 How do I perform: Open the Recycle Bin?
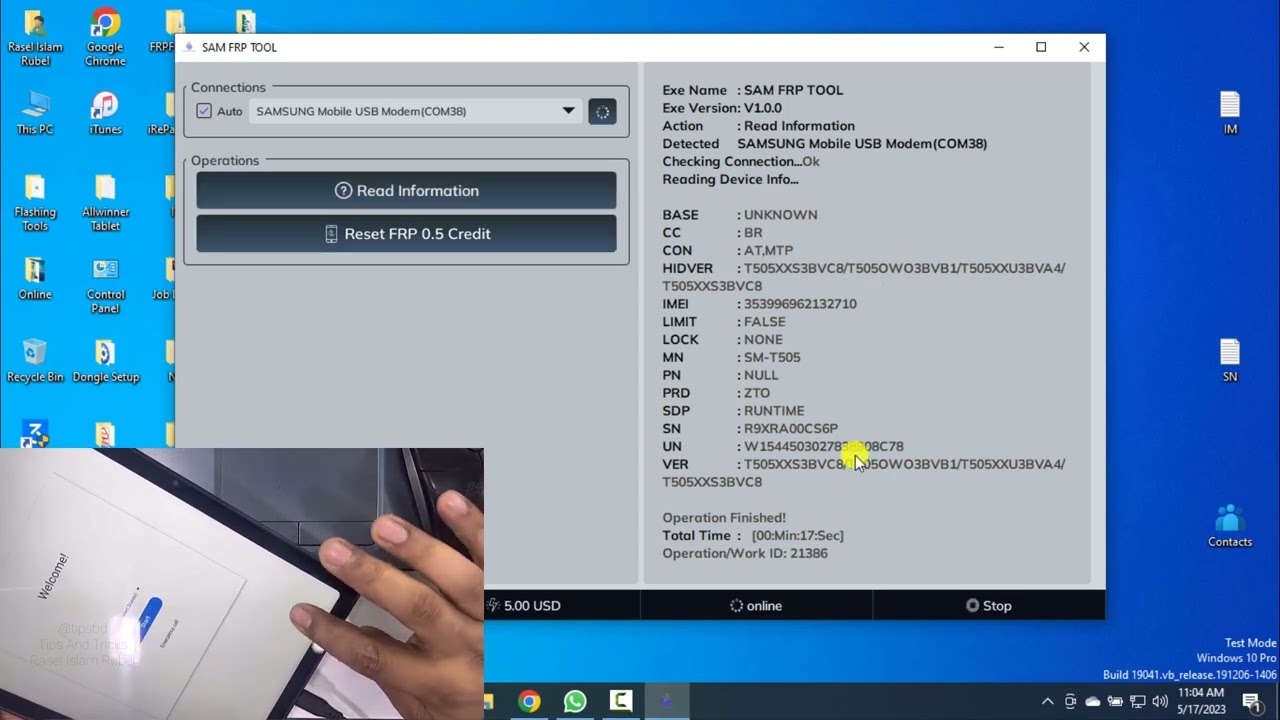click(35, 361)
